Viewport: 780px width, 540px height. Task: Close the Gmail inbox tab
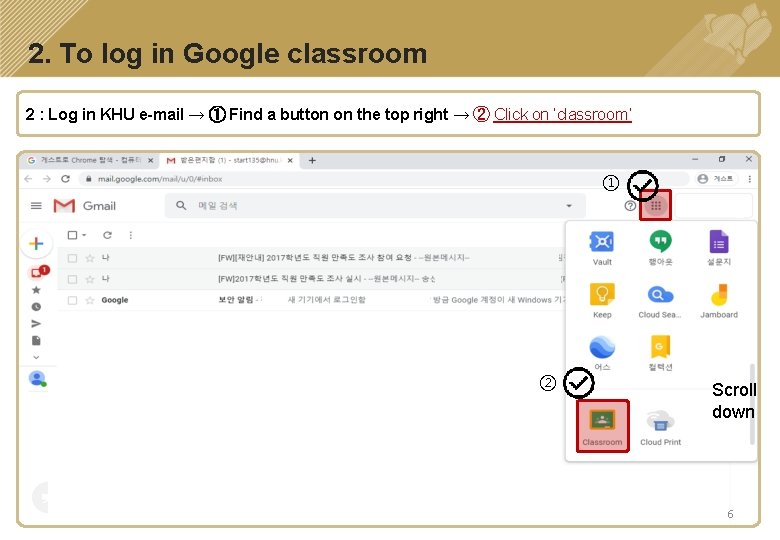click(290, 160)
